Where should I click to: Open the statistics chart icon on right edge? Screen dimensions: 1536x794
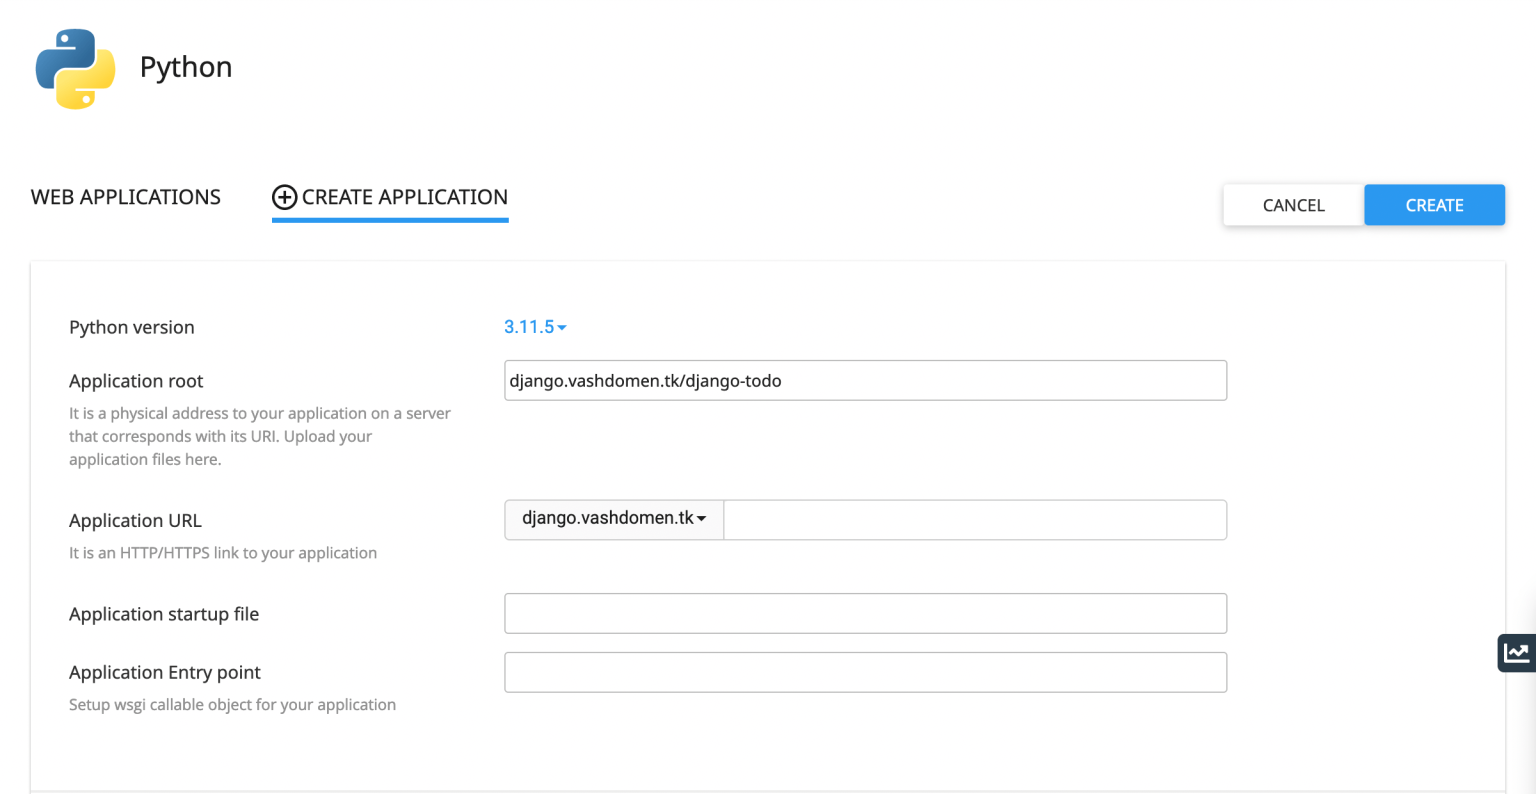tap(1516, 652)
